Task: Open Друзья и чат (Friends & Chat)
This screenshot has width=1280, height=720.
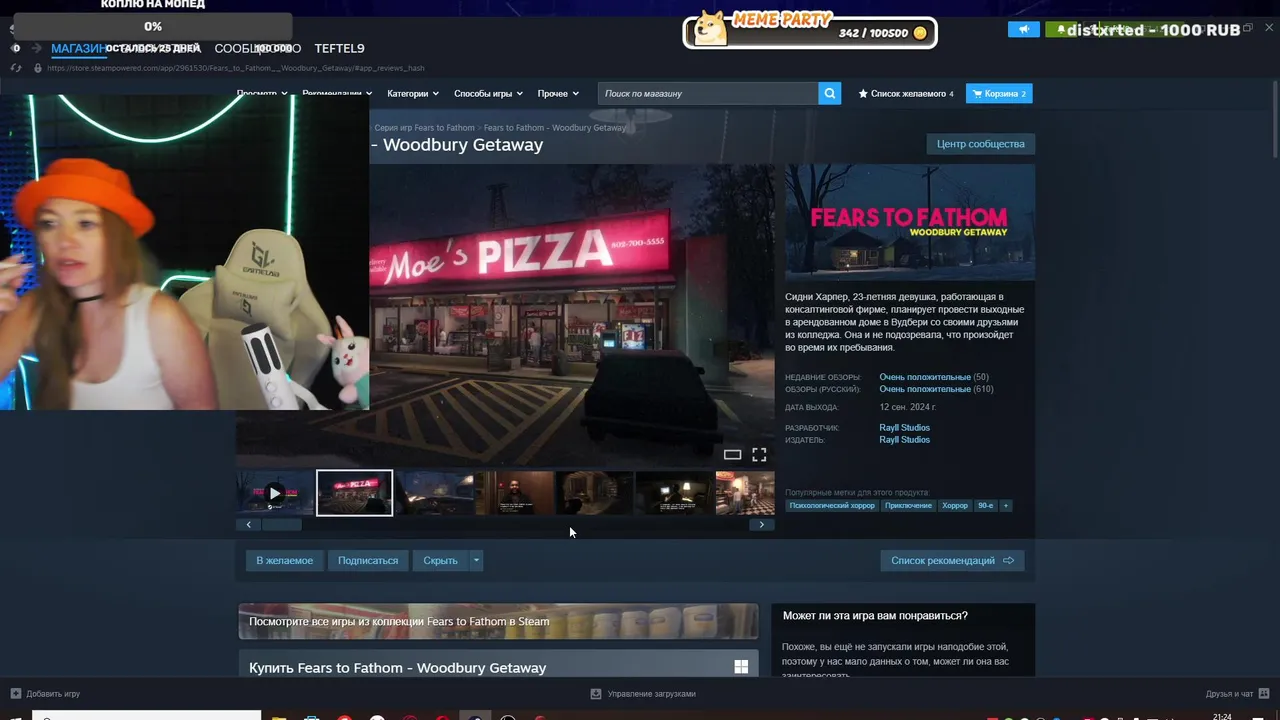Action: [x=1229, y=694]
